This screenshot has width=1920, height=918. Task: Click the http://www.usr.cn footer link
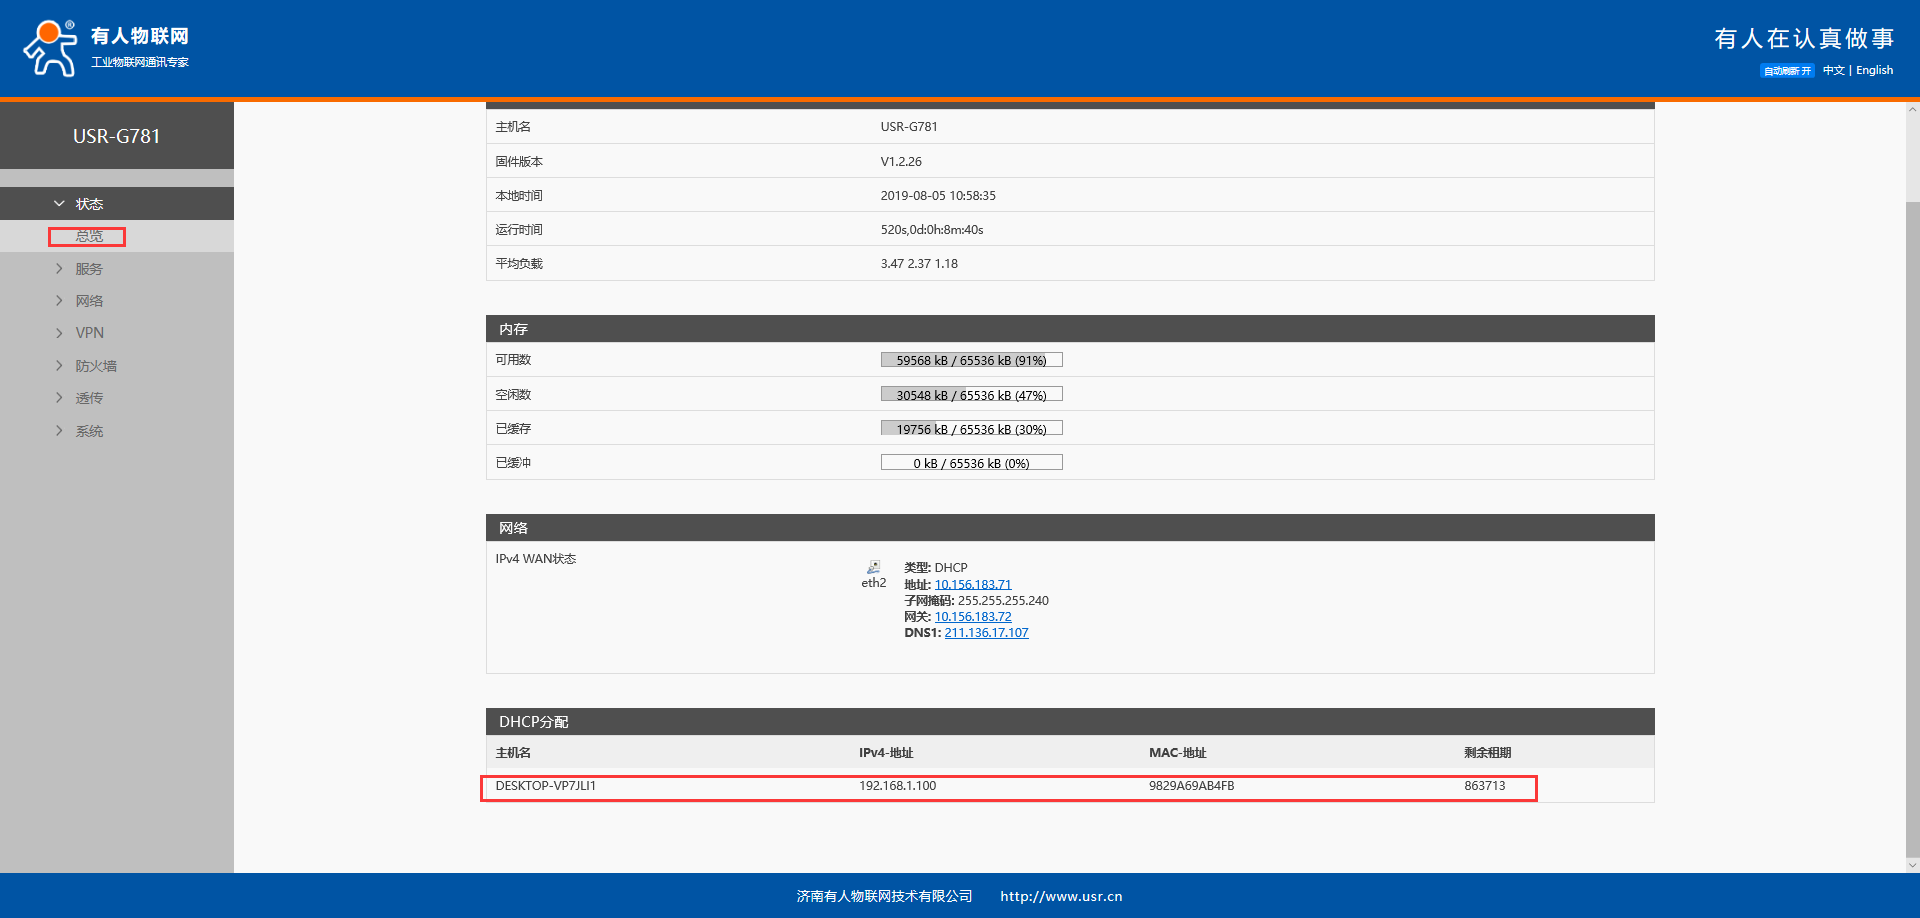pyautogui.click(x=1061, y=897)
